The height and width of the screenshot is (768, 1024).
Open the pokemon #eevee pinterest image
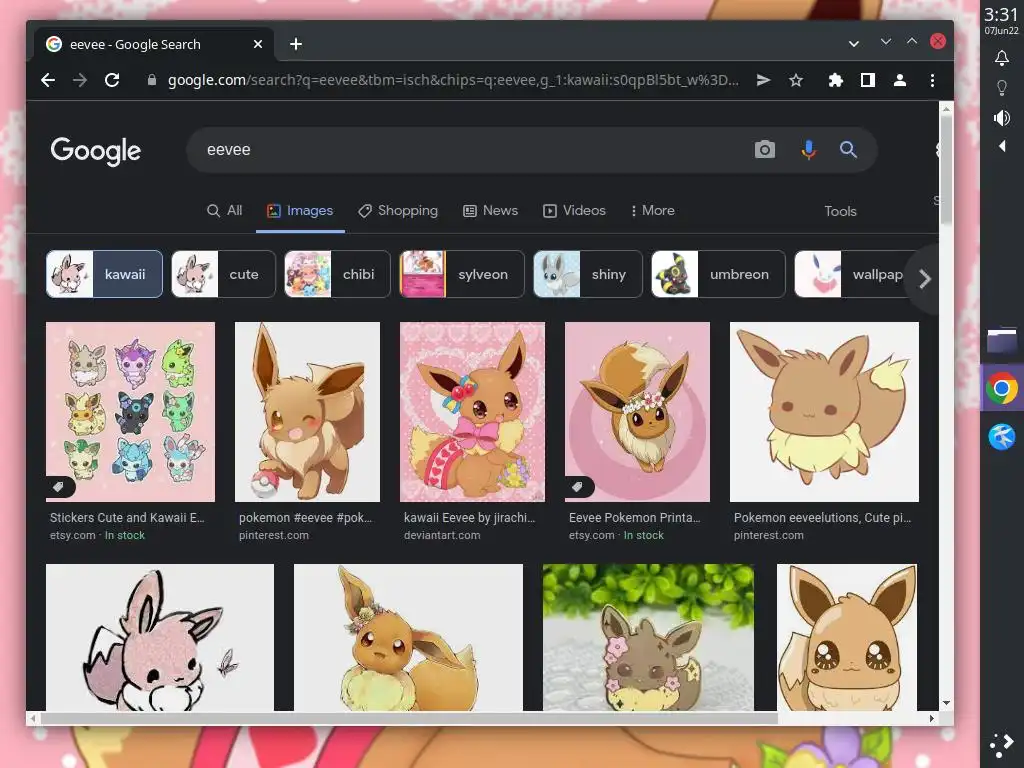tap(307, 411)
